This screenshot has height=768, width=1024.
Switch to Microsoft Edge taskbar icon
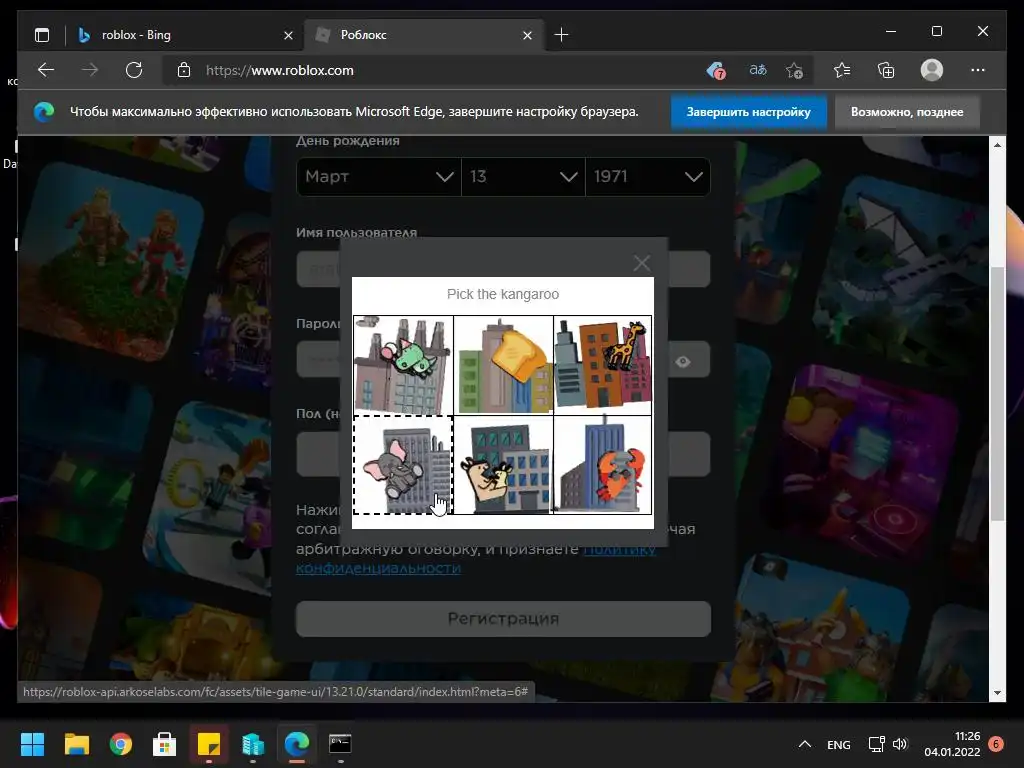point(296,744)
